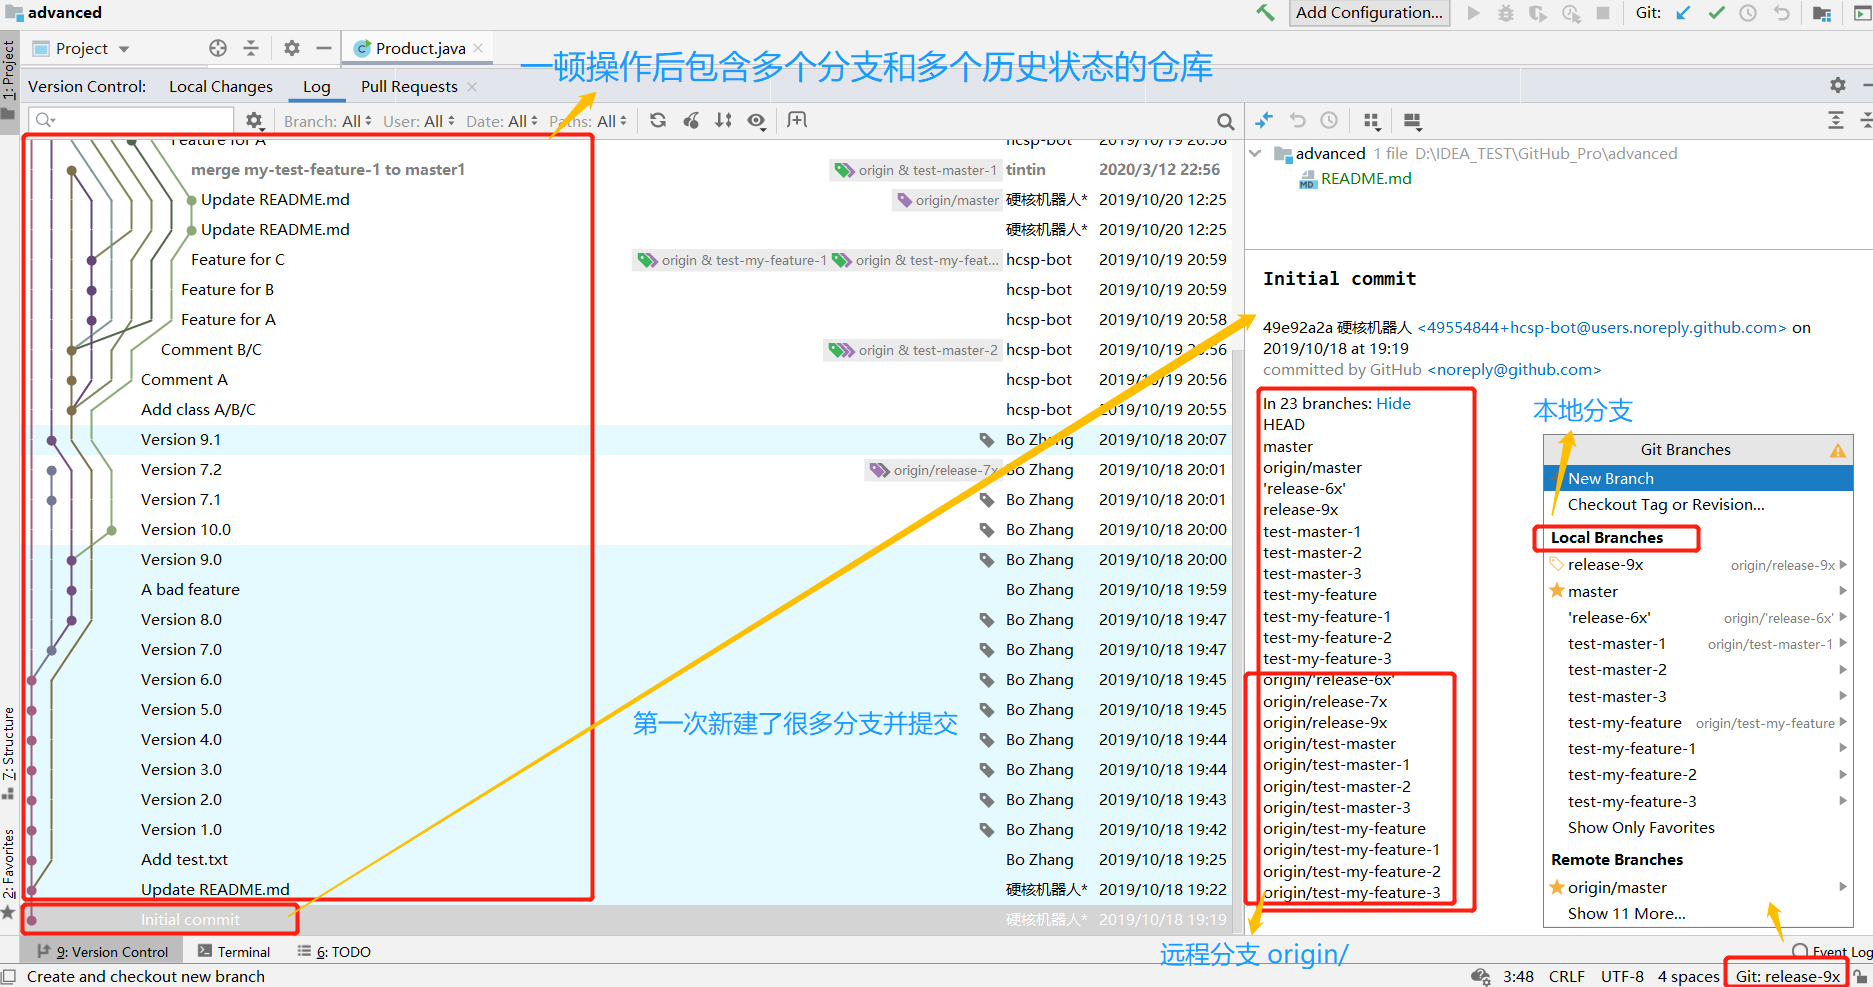Open the Version Control panel gear settings
Image resolution: width=1873 pixels, height=987 pixels.
click(x=1838, y=85)
